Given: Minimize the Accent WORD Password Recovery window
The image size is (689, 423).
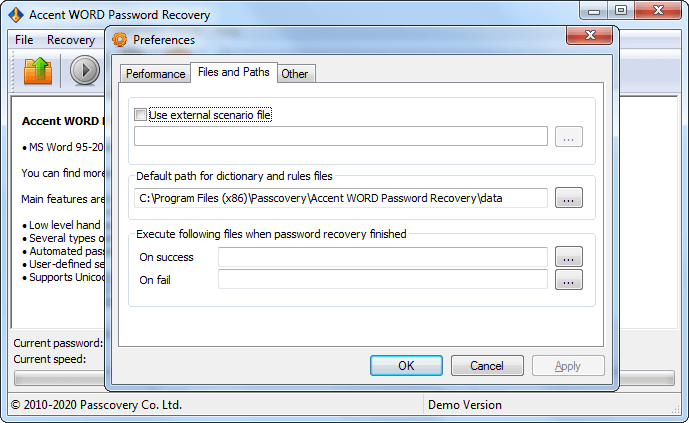Looking at the screenshot, I should tap(594, 11).
